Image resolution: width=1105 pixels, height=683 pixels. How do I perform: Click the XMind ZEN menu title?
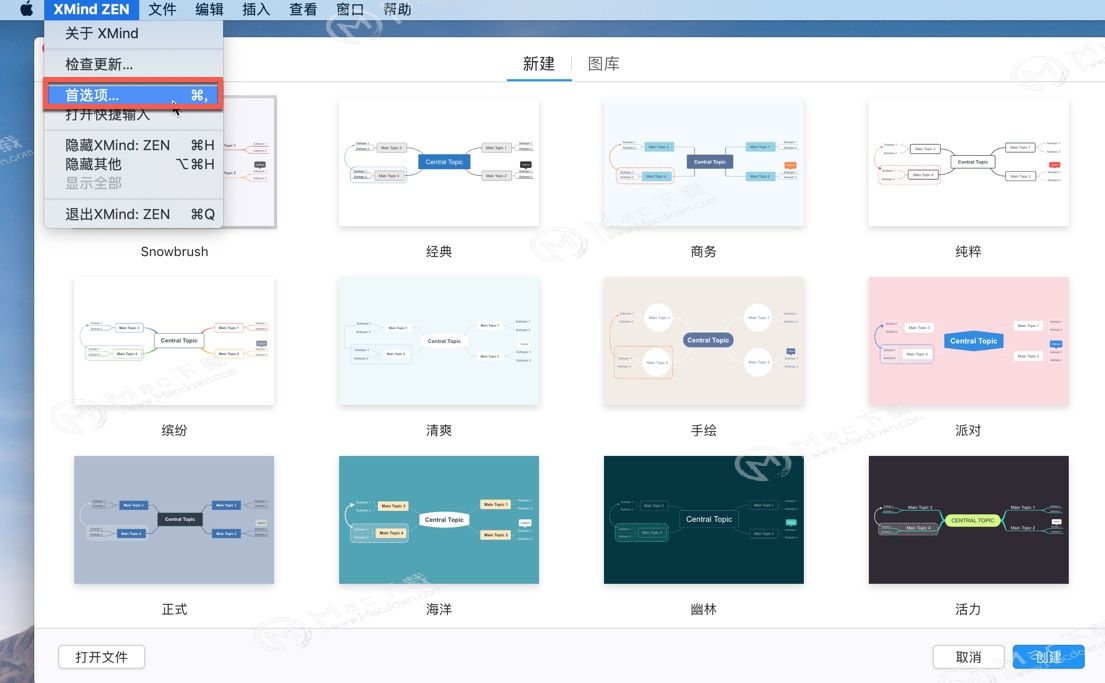tap(92, 9)
